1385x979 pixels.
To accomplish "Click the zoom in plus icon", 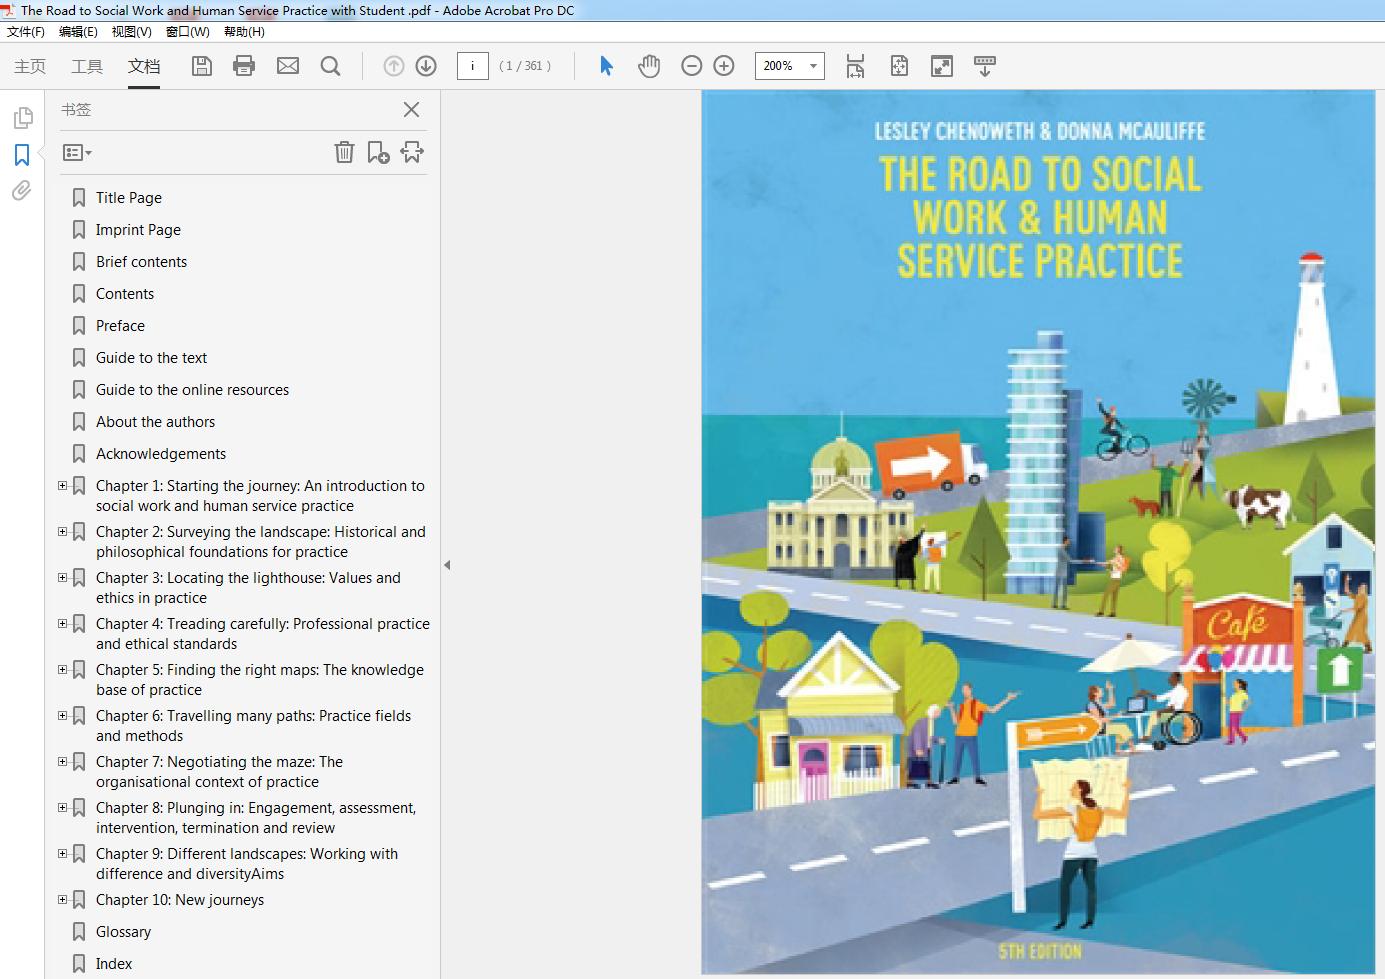I will point(724,66).
